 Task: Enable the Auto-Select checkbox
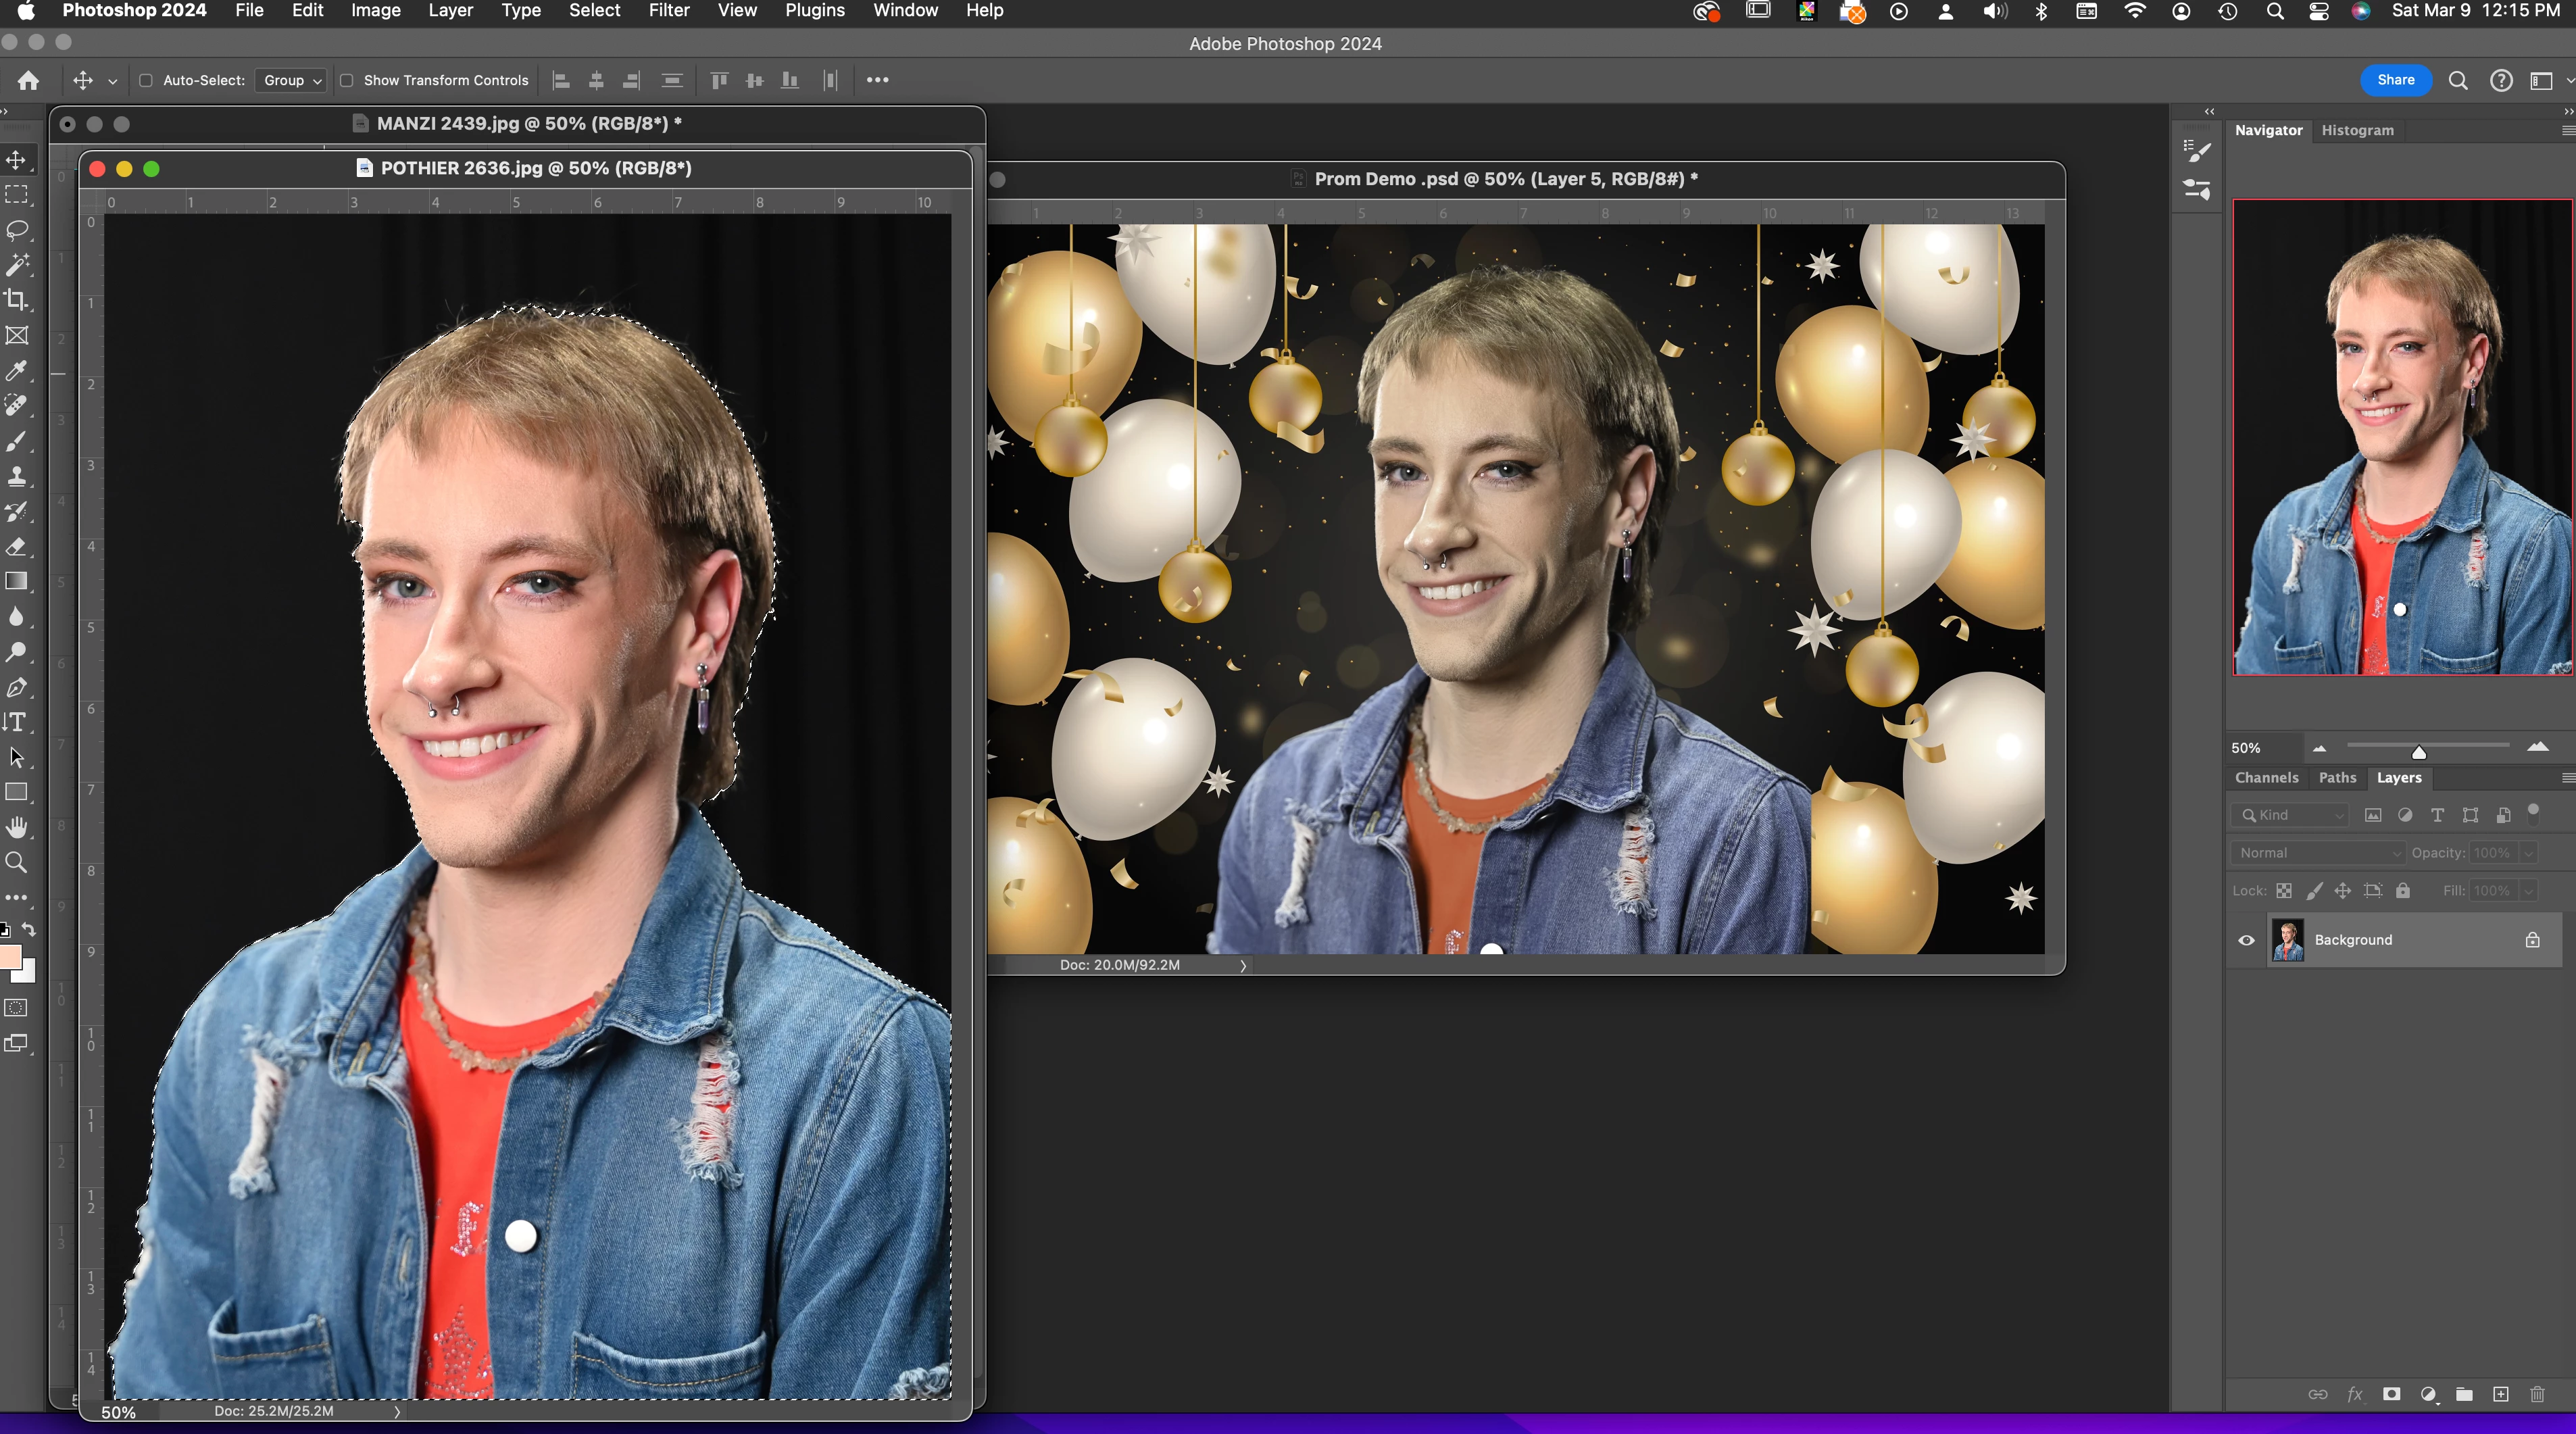coord(146,80)
